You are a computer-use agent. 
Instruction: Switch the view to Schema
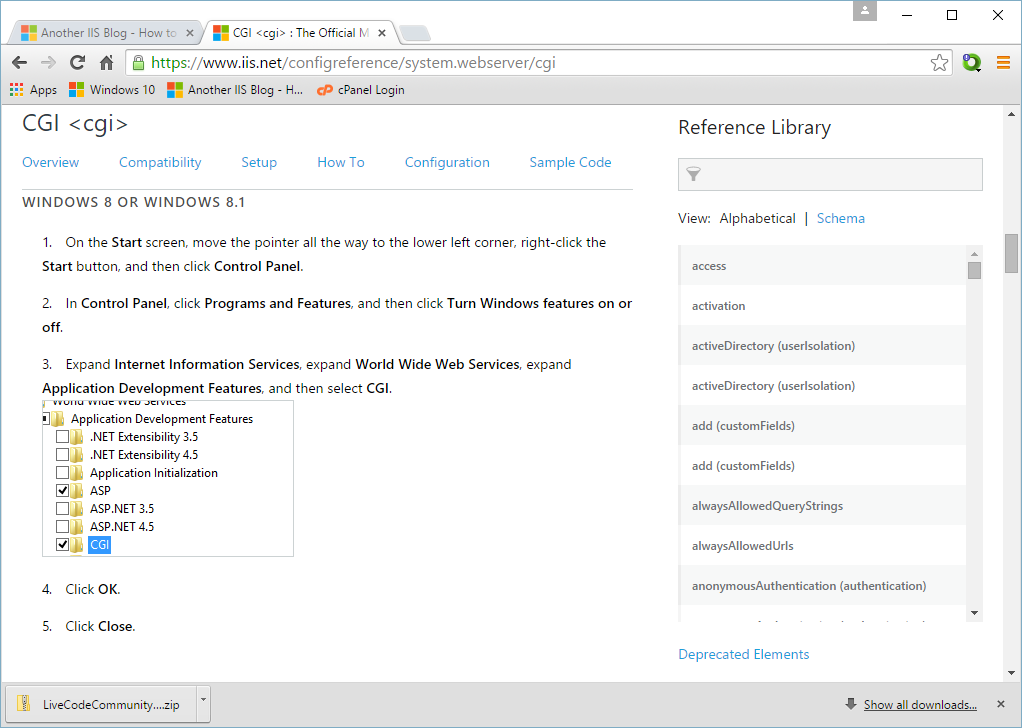(x=840, y=218)
